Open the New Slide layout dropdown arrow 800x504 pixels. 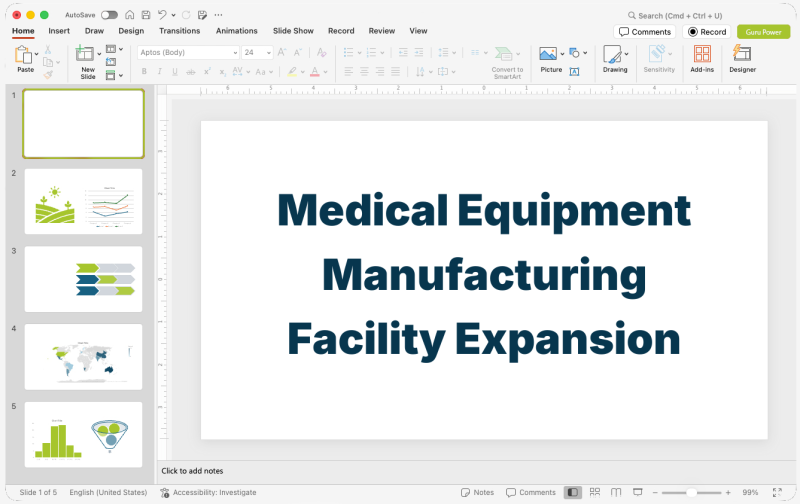[99, 54]
